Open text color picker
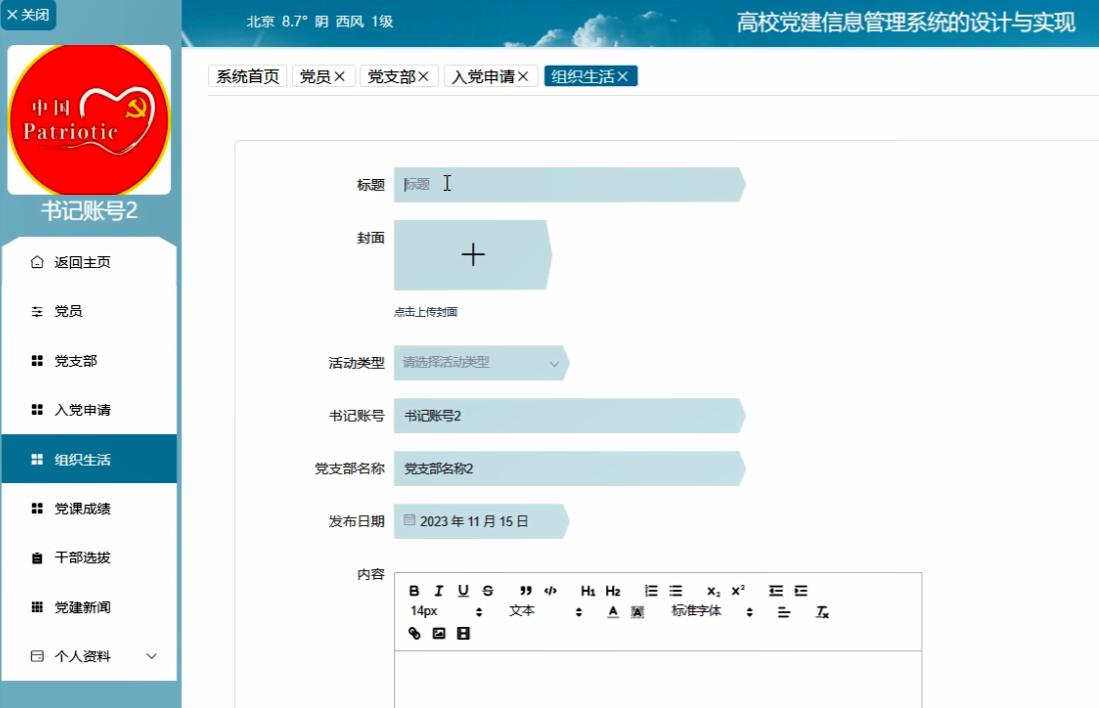The image size is (1099, 708). [613, 612]
